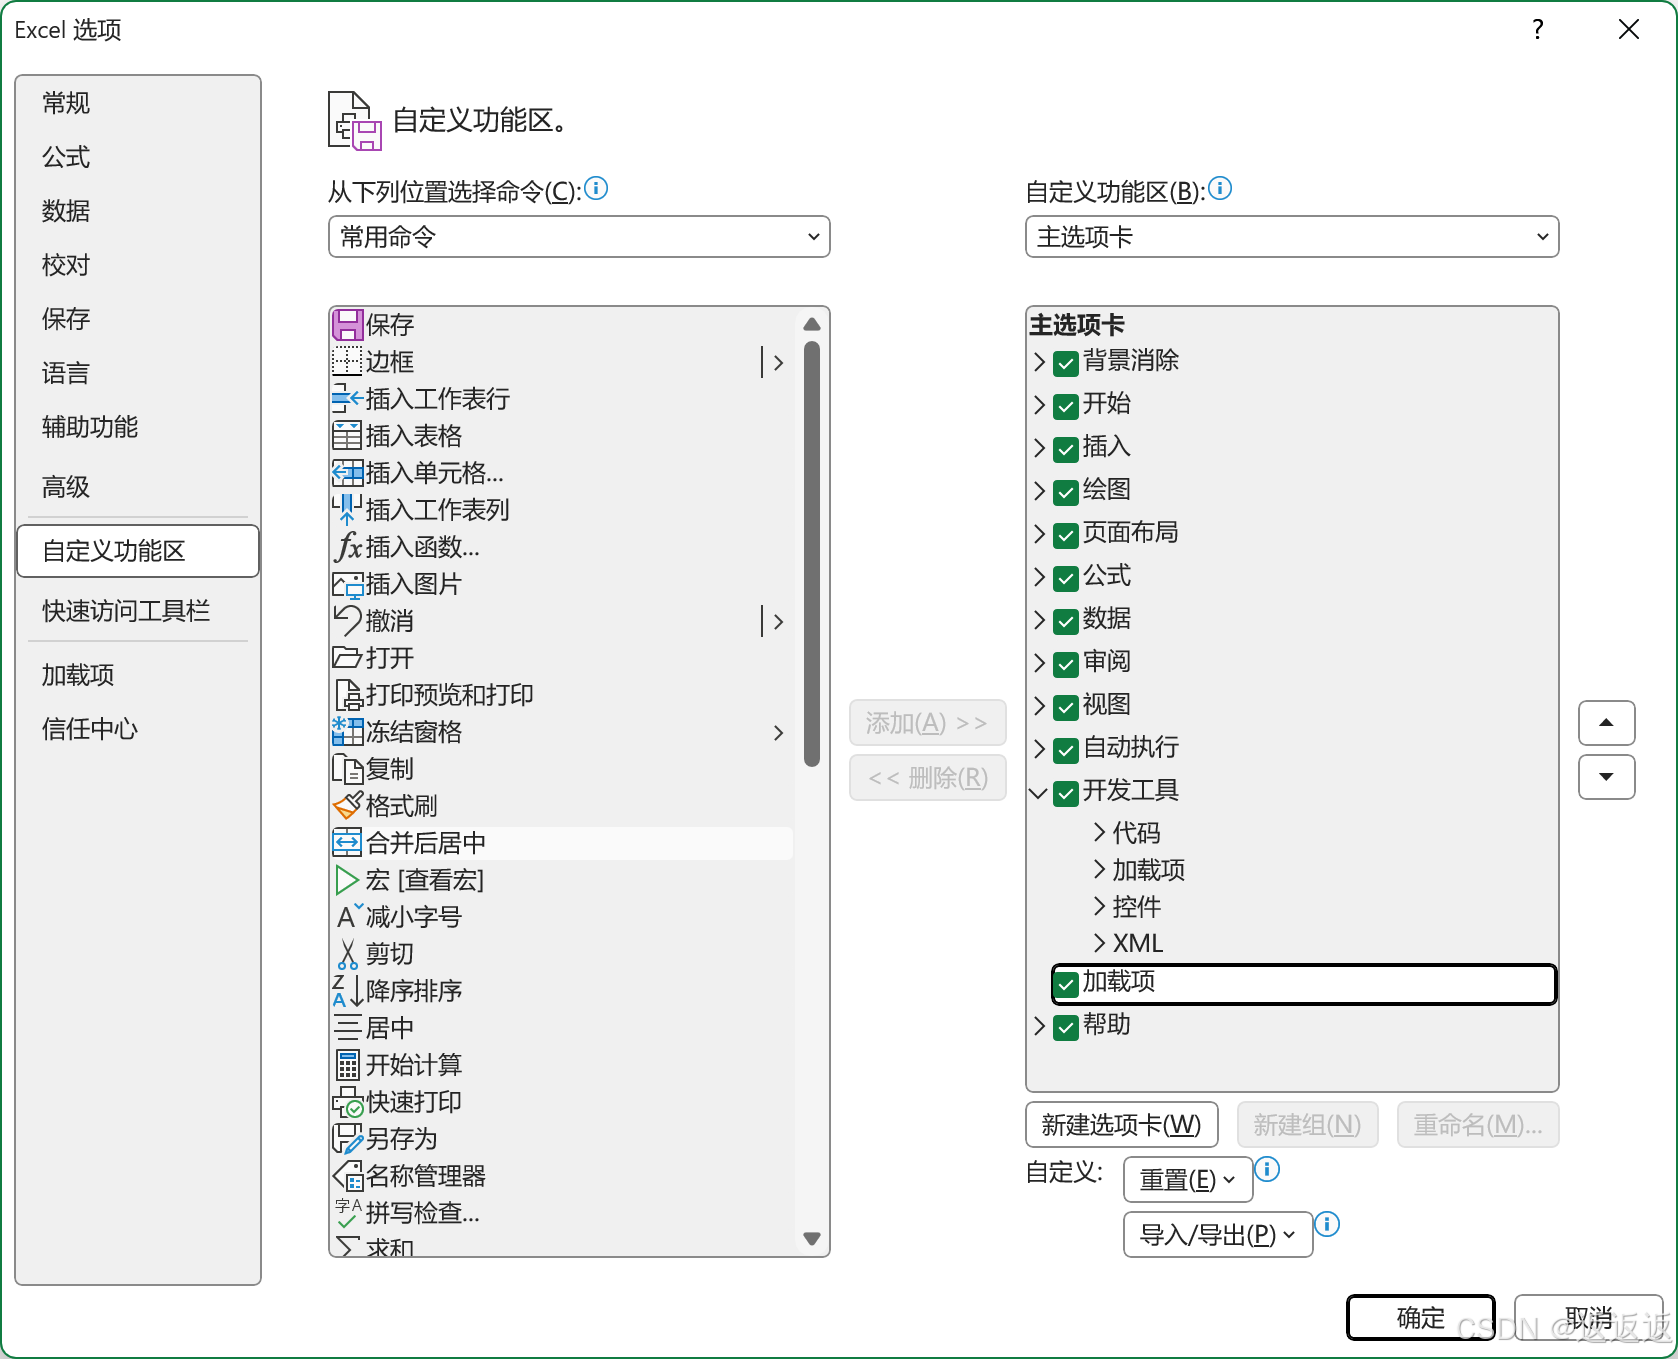Select the 开始计算 calculator icon

coord(347,1064)
